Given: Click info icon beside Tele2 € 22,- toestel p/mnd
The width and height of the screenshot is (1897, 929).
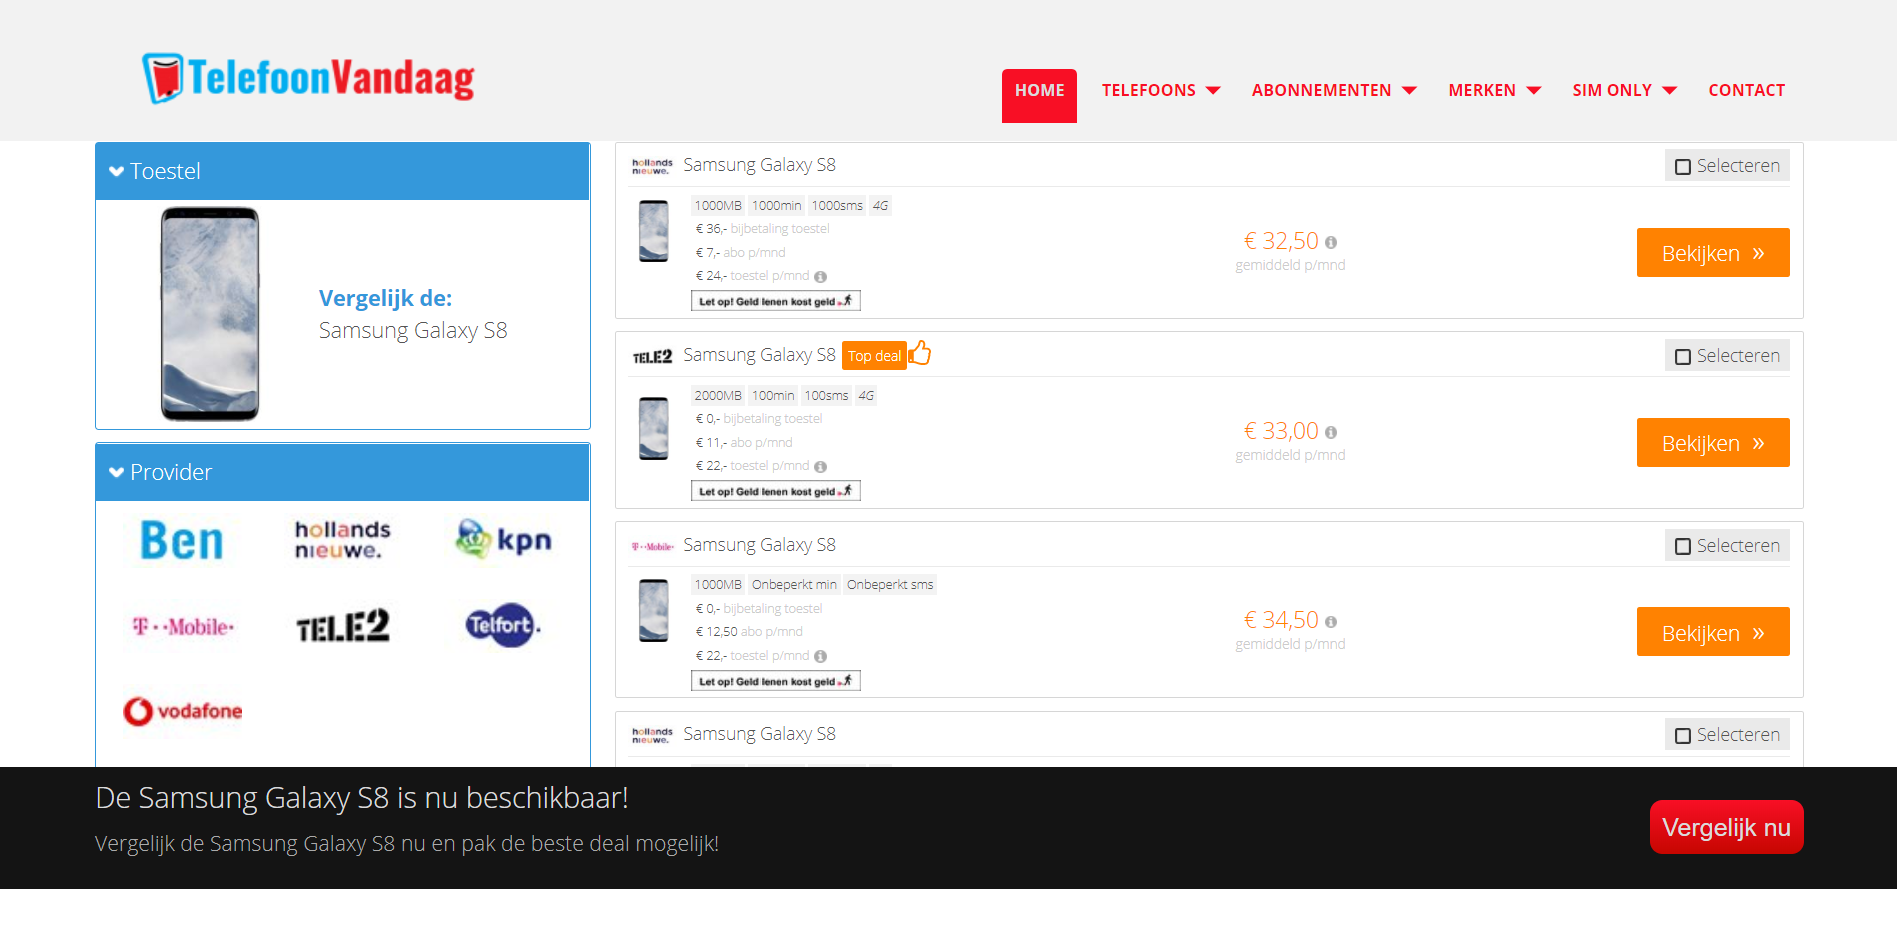Looking at the screenshot, I should [x=820, y=467].
